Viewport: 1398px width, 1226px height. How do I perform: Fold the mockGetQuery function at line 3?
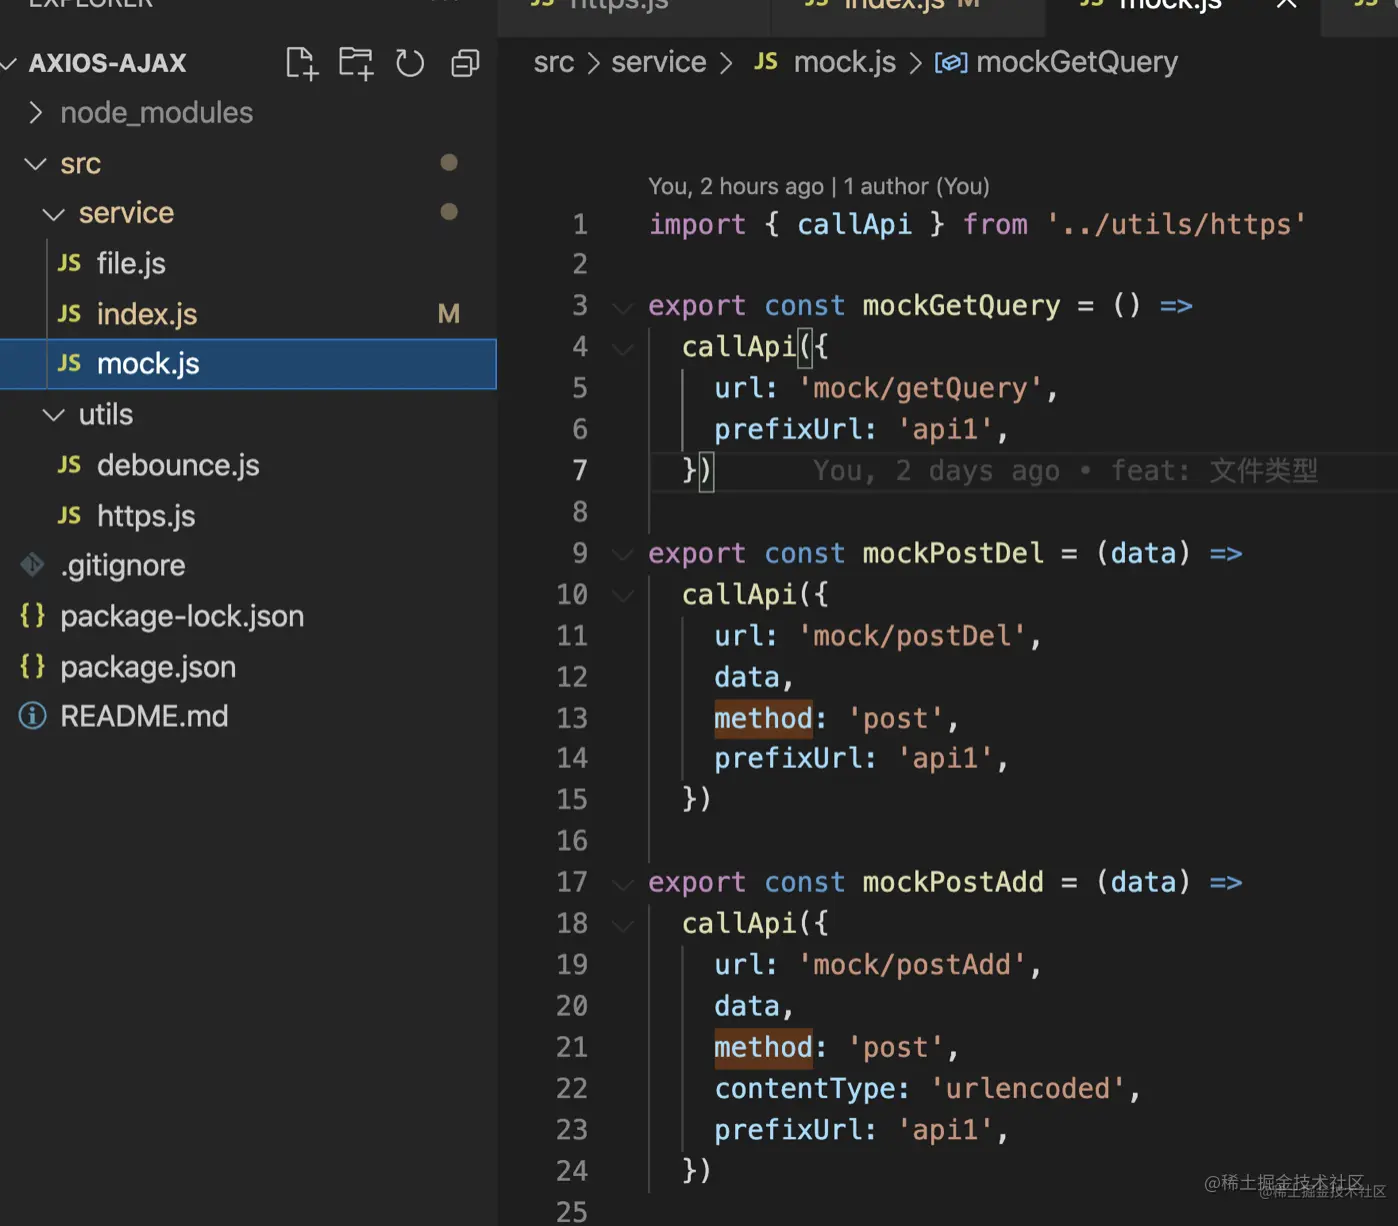pyautogui.click(x=623, y=307)
